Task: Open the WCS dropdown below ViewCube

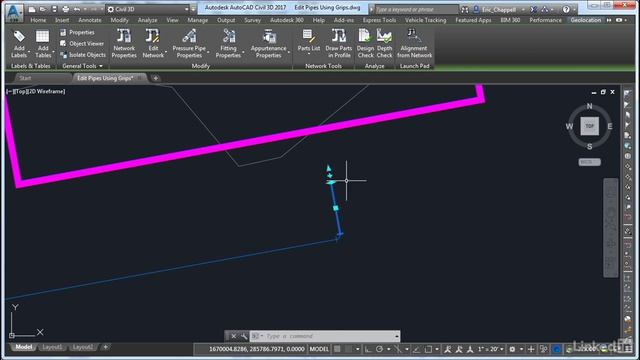Action: [x=589, y=162]
